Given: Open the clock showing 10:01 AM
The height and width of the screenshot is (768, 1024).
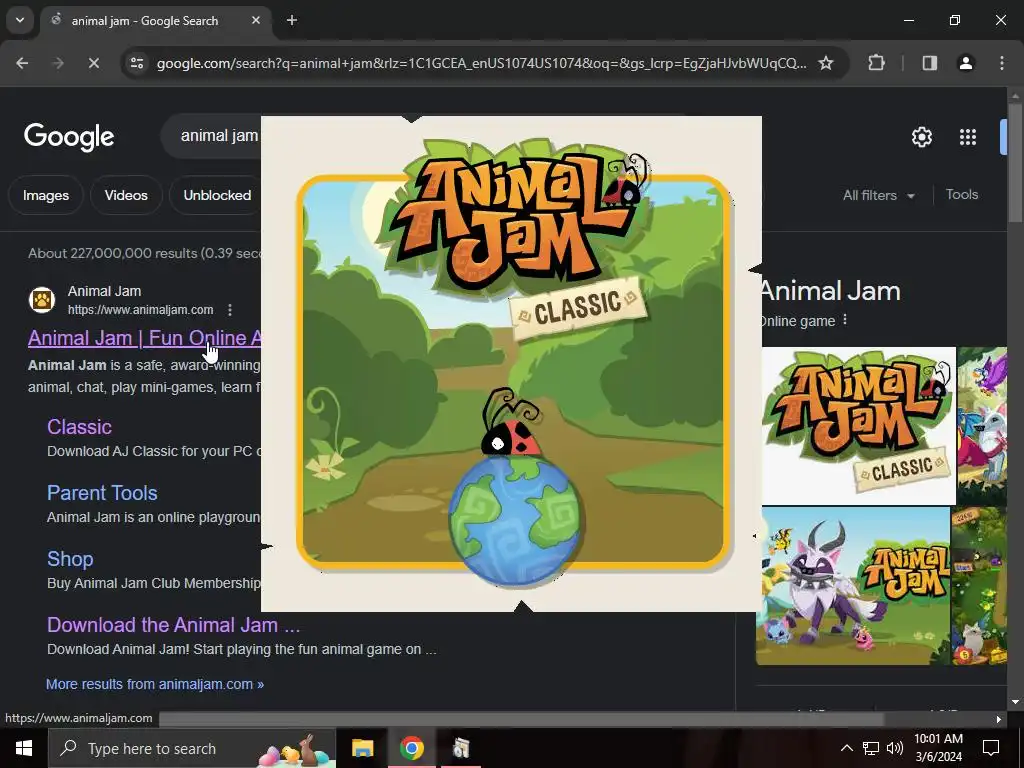Looking at the screenshot, I should 938,748.
